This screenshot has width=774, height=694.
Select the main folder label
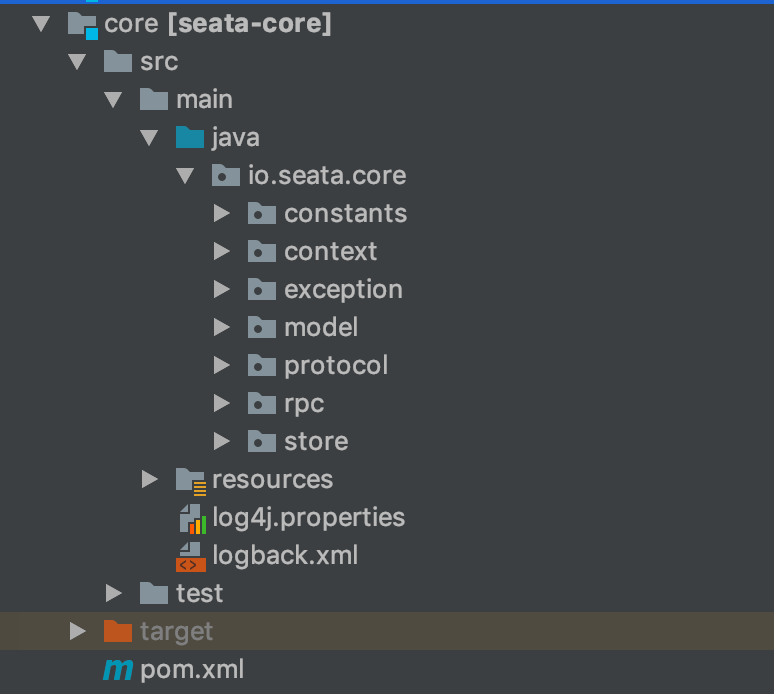click(204, 100)
